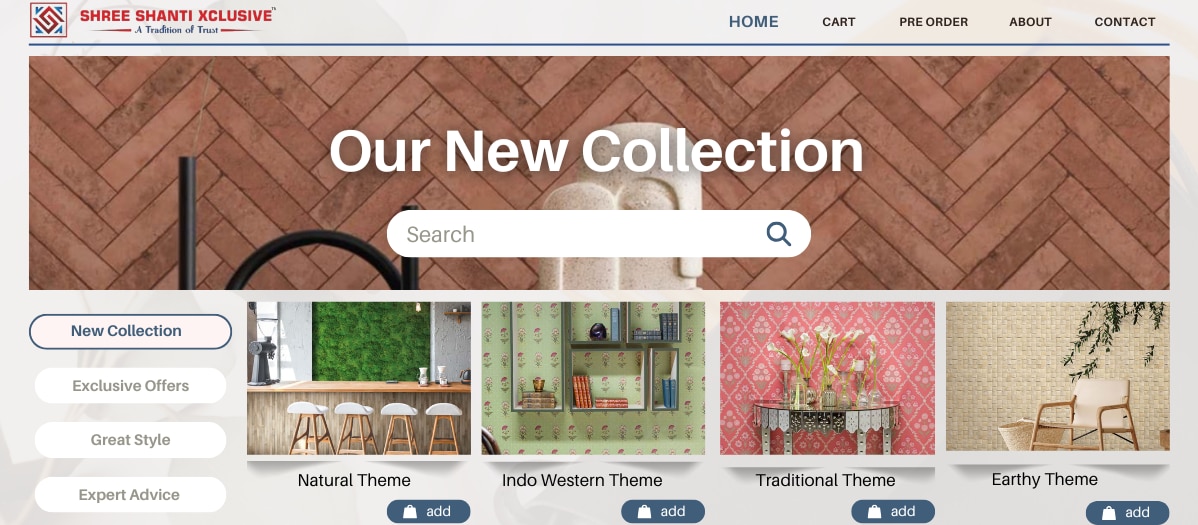Click shopping bag icon under Indo Western Theme
1198x525 pixels.
tap(644, 511)
